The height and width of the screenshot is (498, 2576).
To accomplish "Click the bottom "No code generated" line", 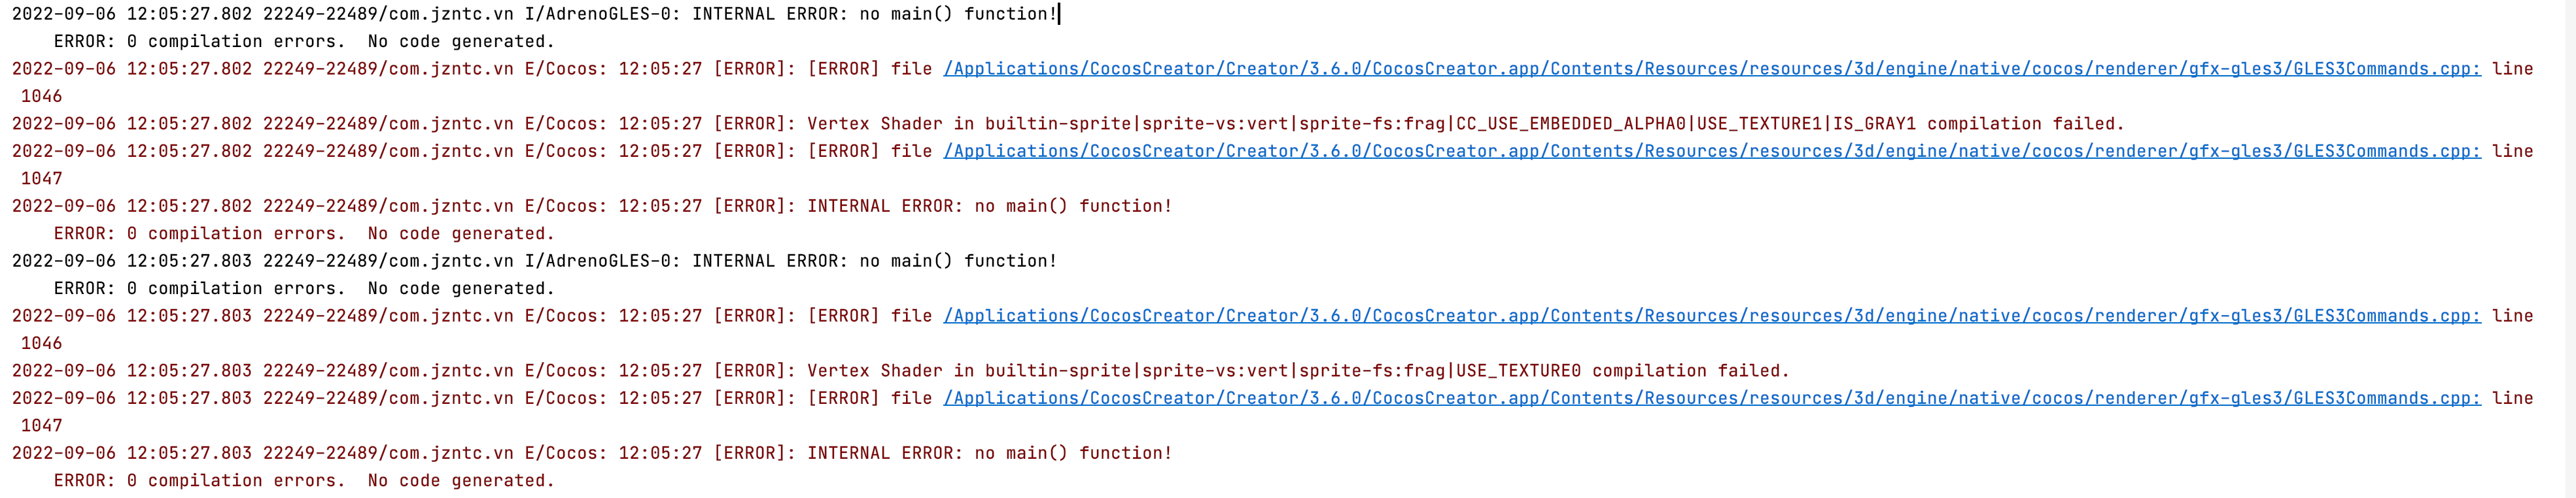I will pos(304,481).
